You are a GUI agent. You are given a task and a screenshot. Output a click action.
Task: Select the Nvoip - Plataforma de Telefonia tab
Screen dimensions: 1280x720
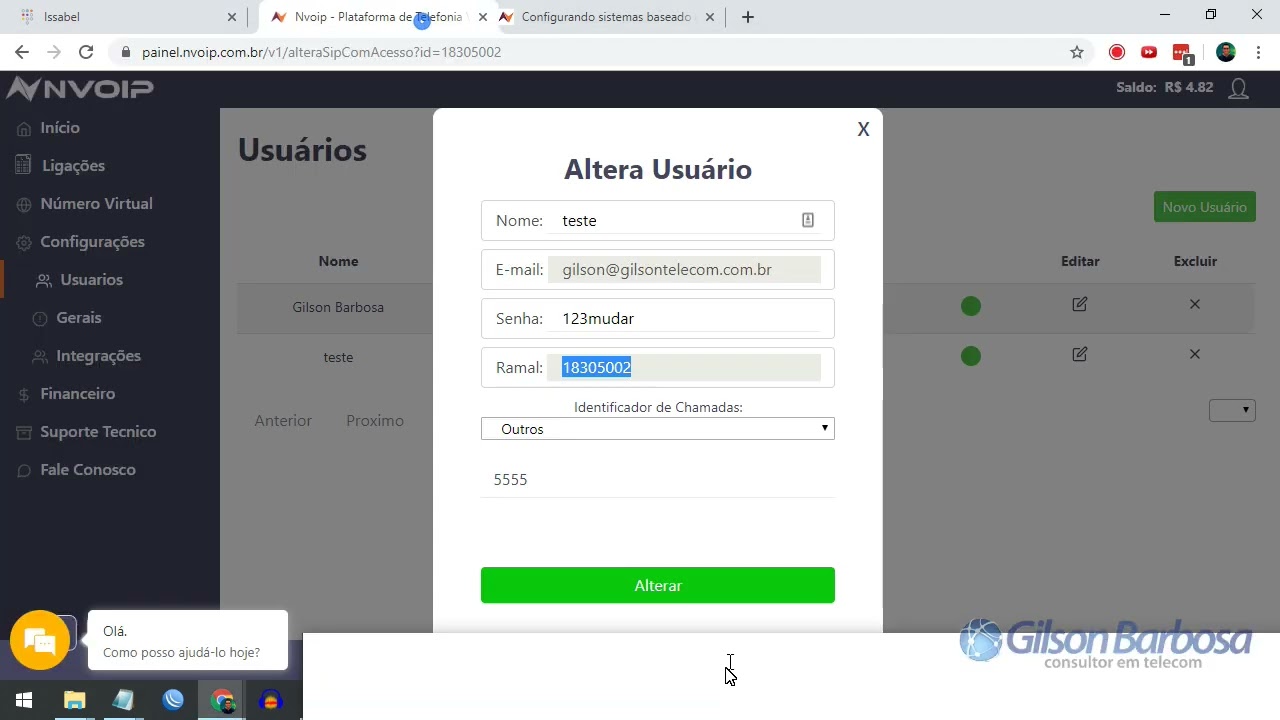click(x=376, y=17)
